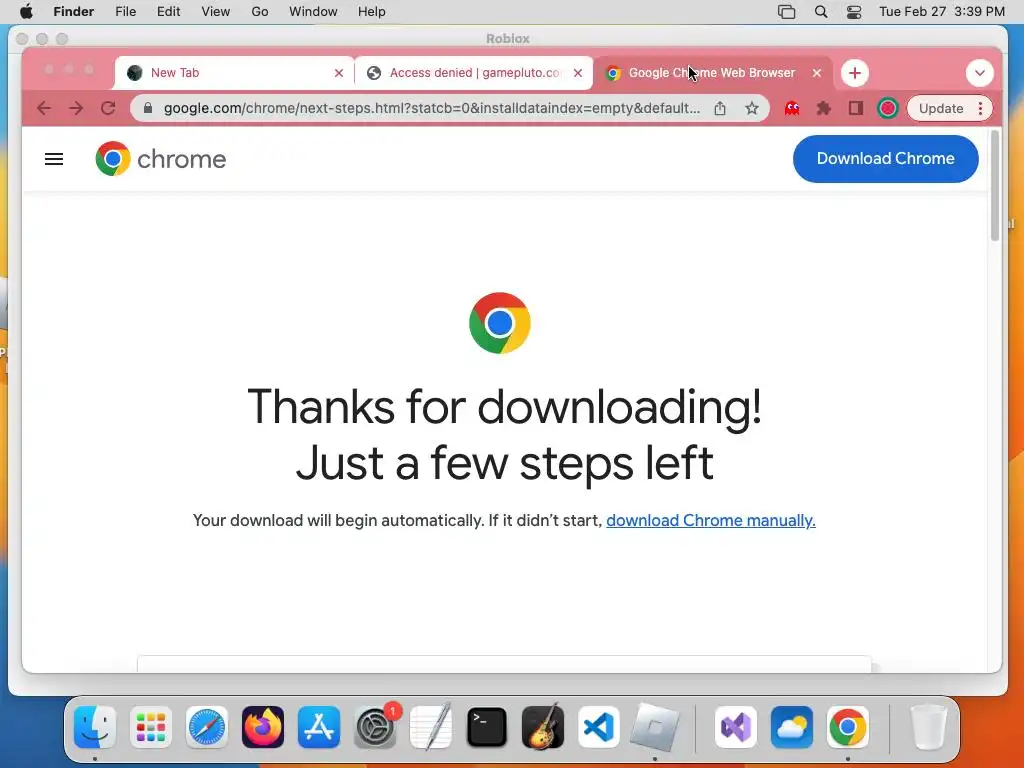Click the Chrome logo in page header
This screenshot has width=1024, height=768.
(x=161, y=159)
